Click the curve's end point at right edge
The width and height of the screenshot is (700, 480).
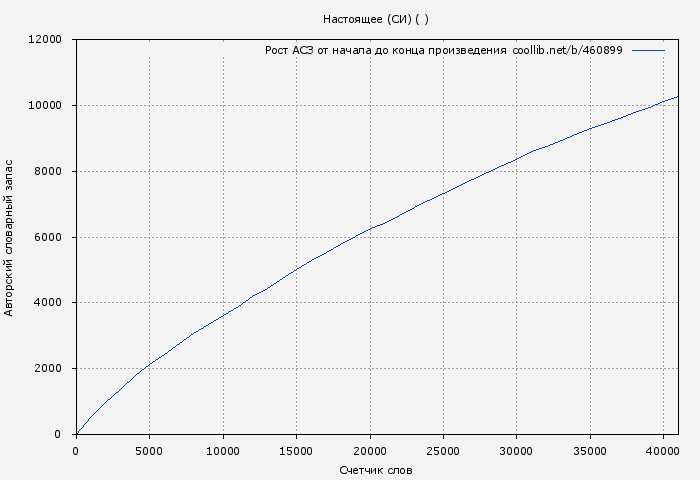(x=677, y=97)
